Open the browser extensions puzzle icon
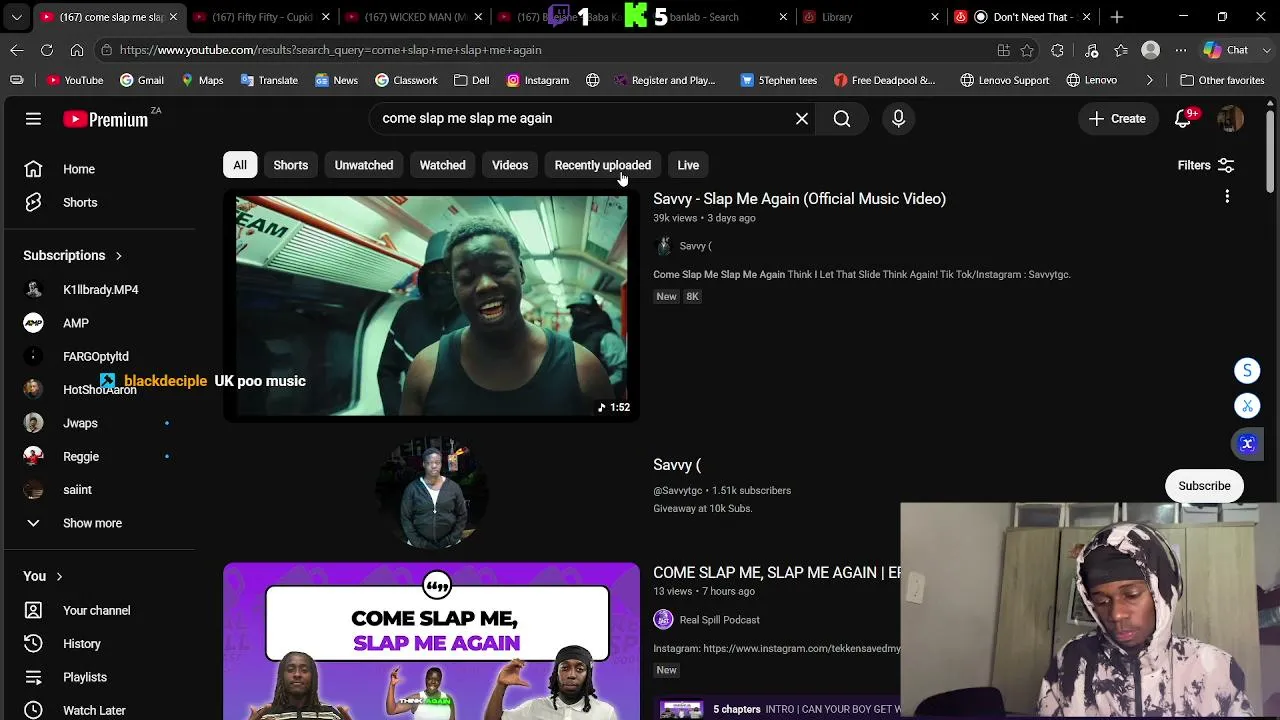Image resolution: width=1280 pixels, height=720 pixels. [x=1058, y=50]
